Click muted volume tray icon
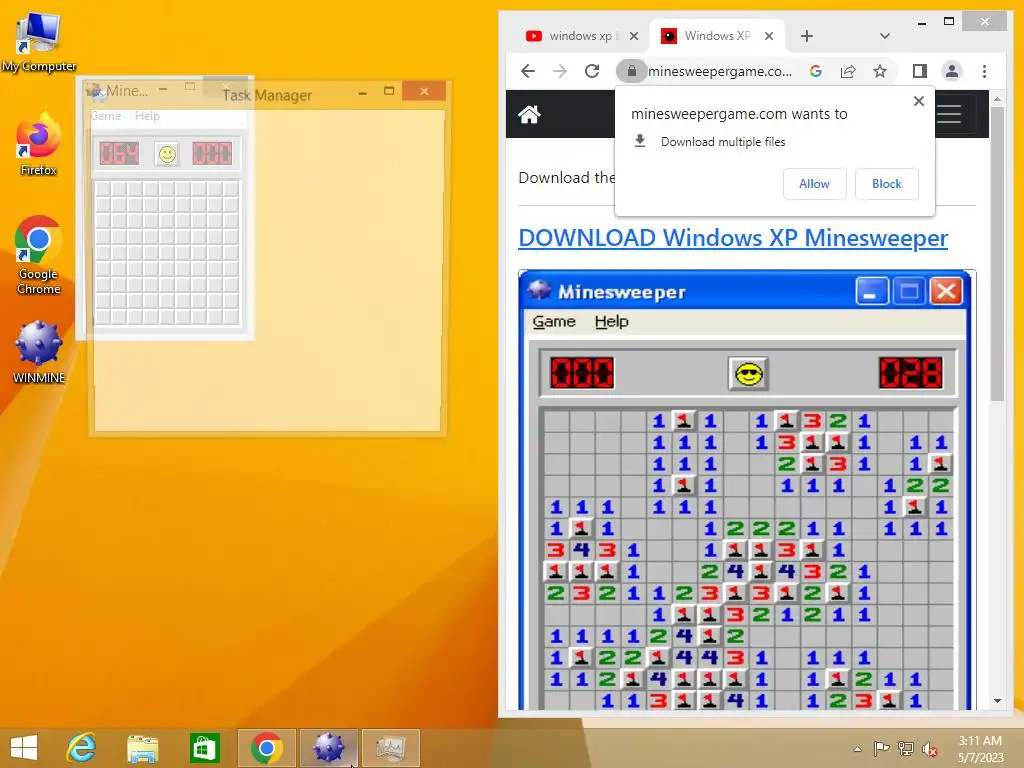Screen dimensions: 1024x768 [x=929, y=749]
